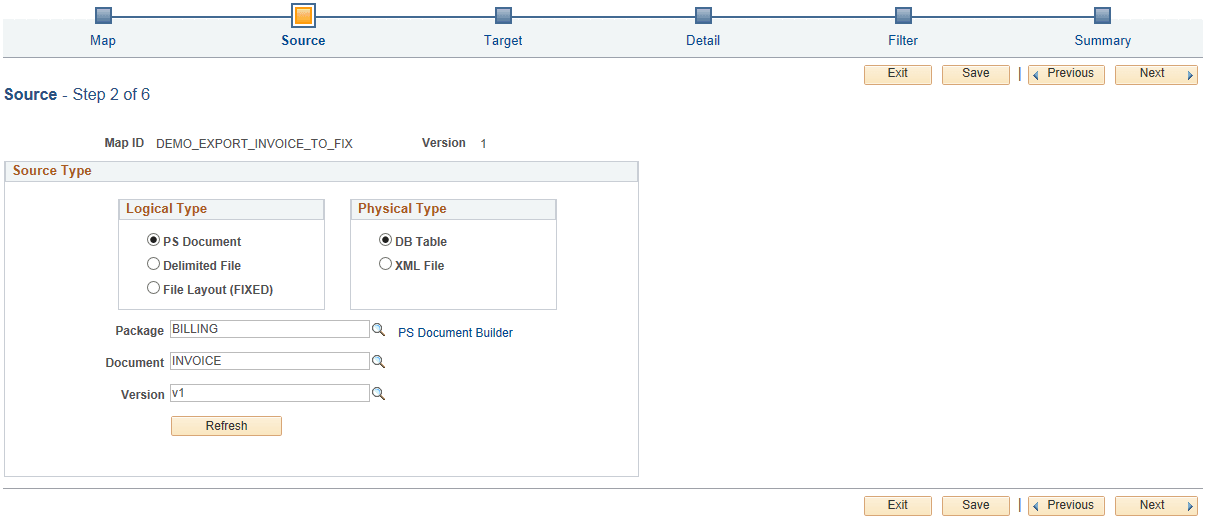Jump to the Summary step square icon
The width and height of the screenshot is (1207, 519).
coord(1102,15)
